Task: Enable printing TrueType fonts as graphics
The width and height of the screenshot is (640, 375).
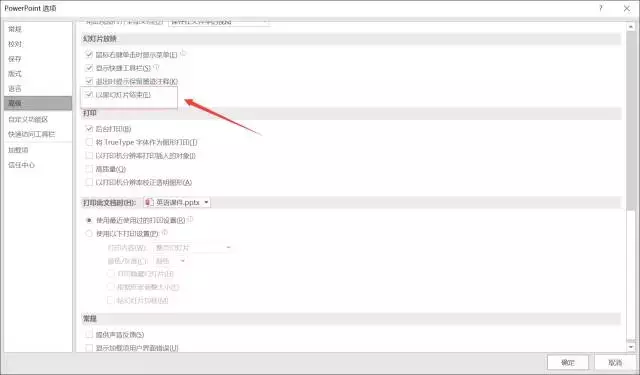Action: tap(89, 142)
